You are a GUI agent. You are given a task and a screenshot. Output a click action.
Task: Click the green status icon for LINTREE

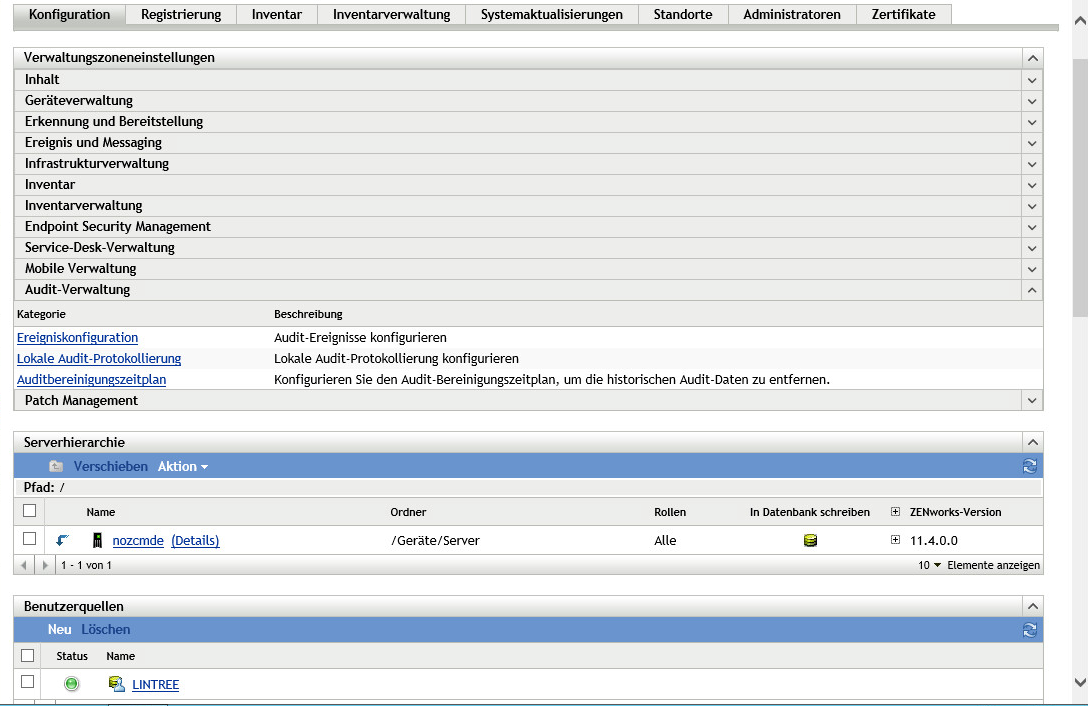click(71, 684)
